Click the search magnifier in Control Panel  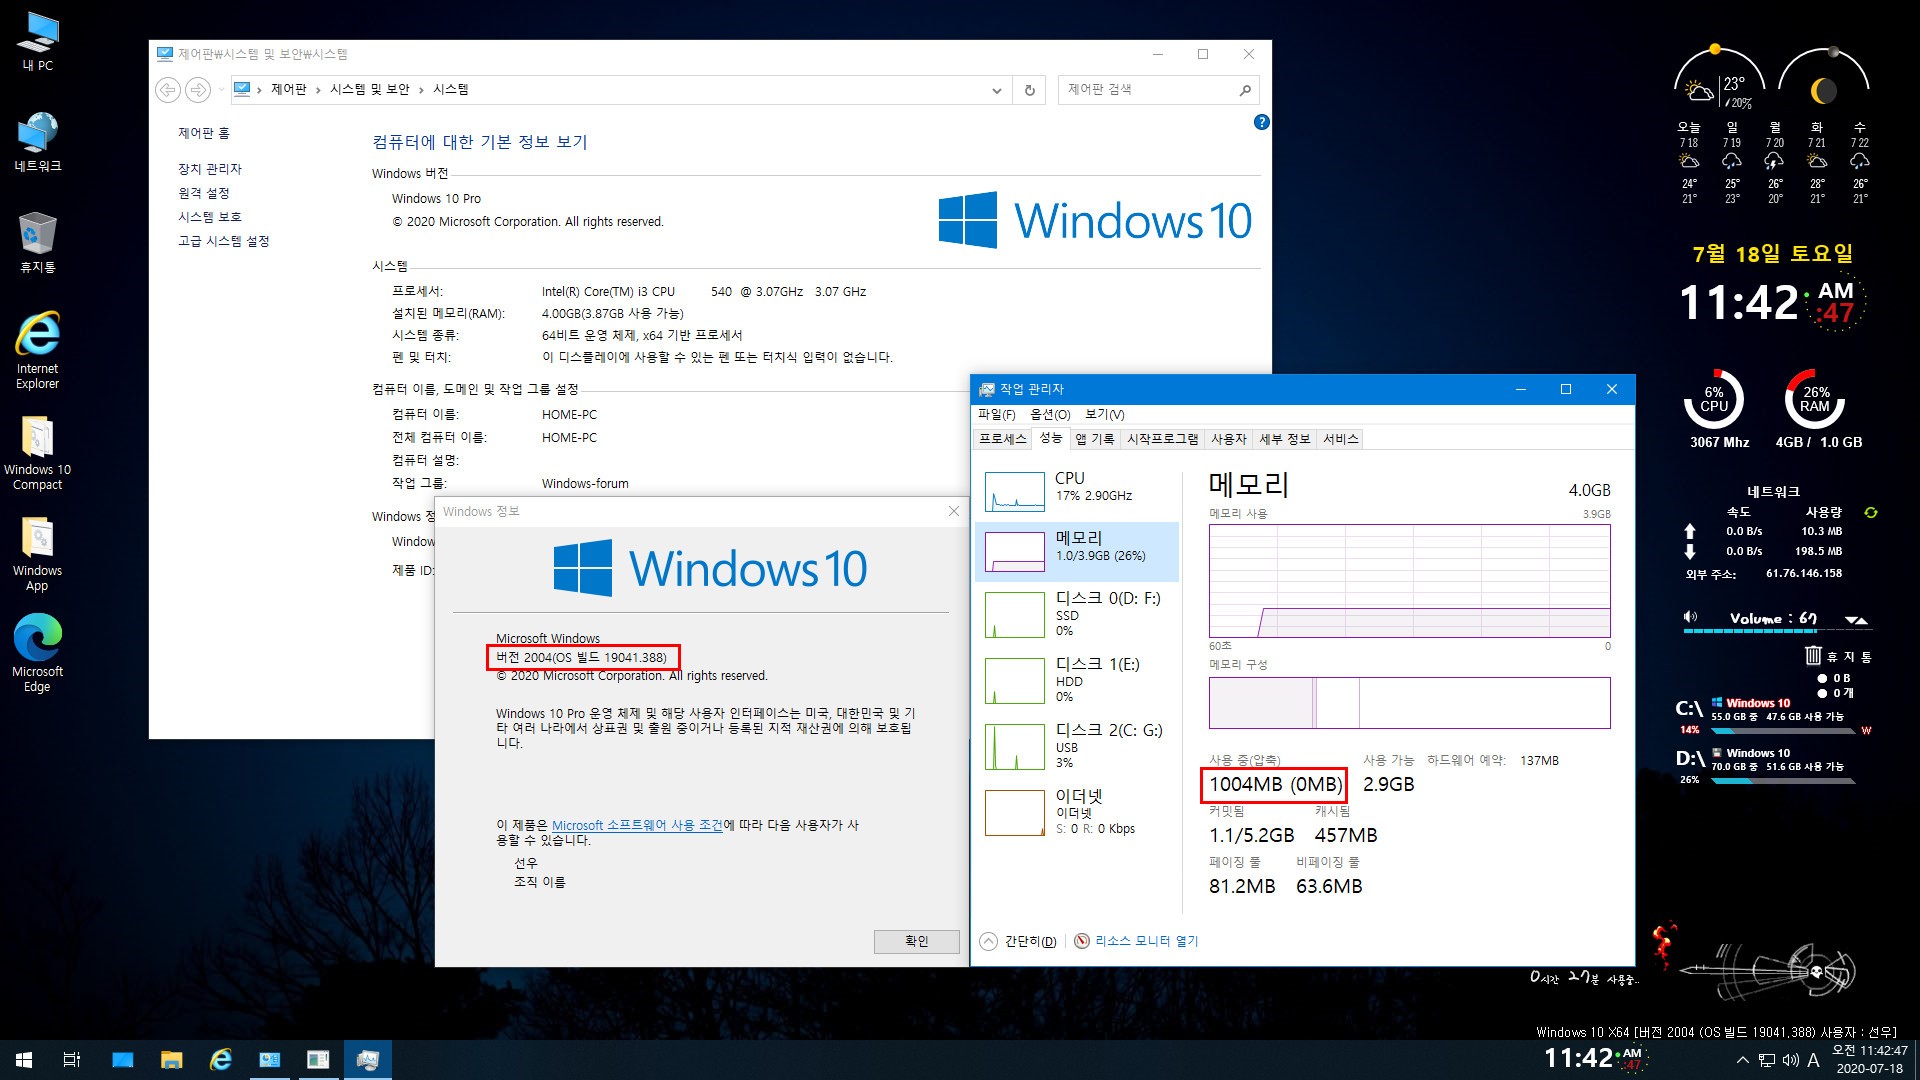(x=1245, y=90)
